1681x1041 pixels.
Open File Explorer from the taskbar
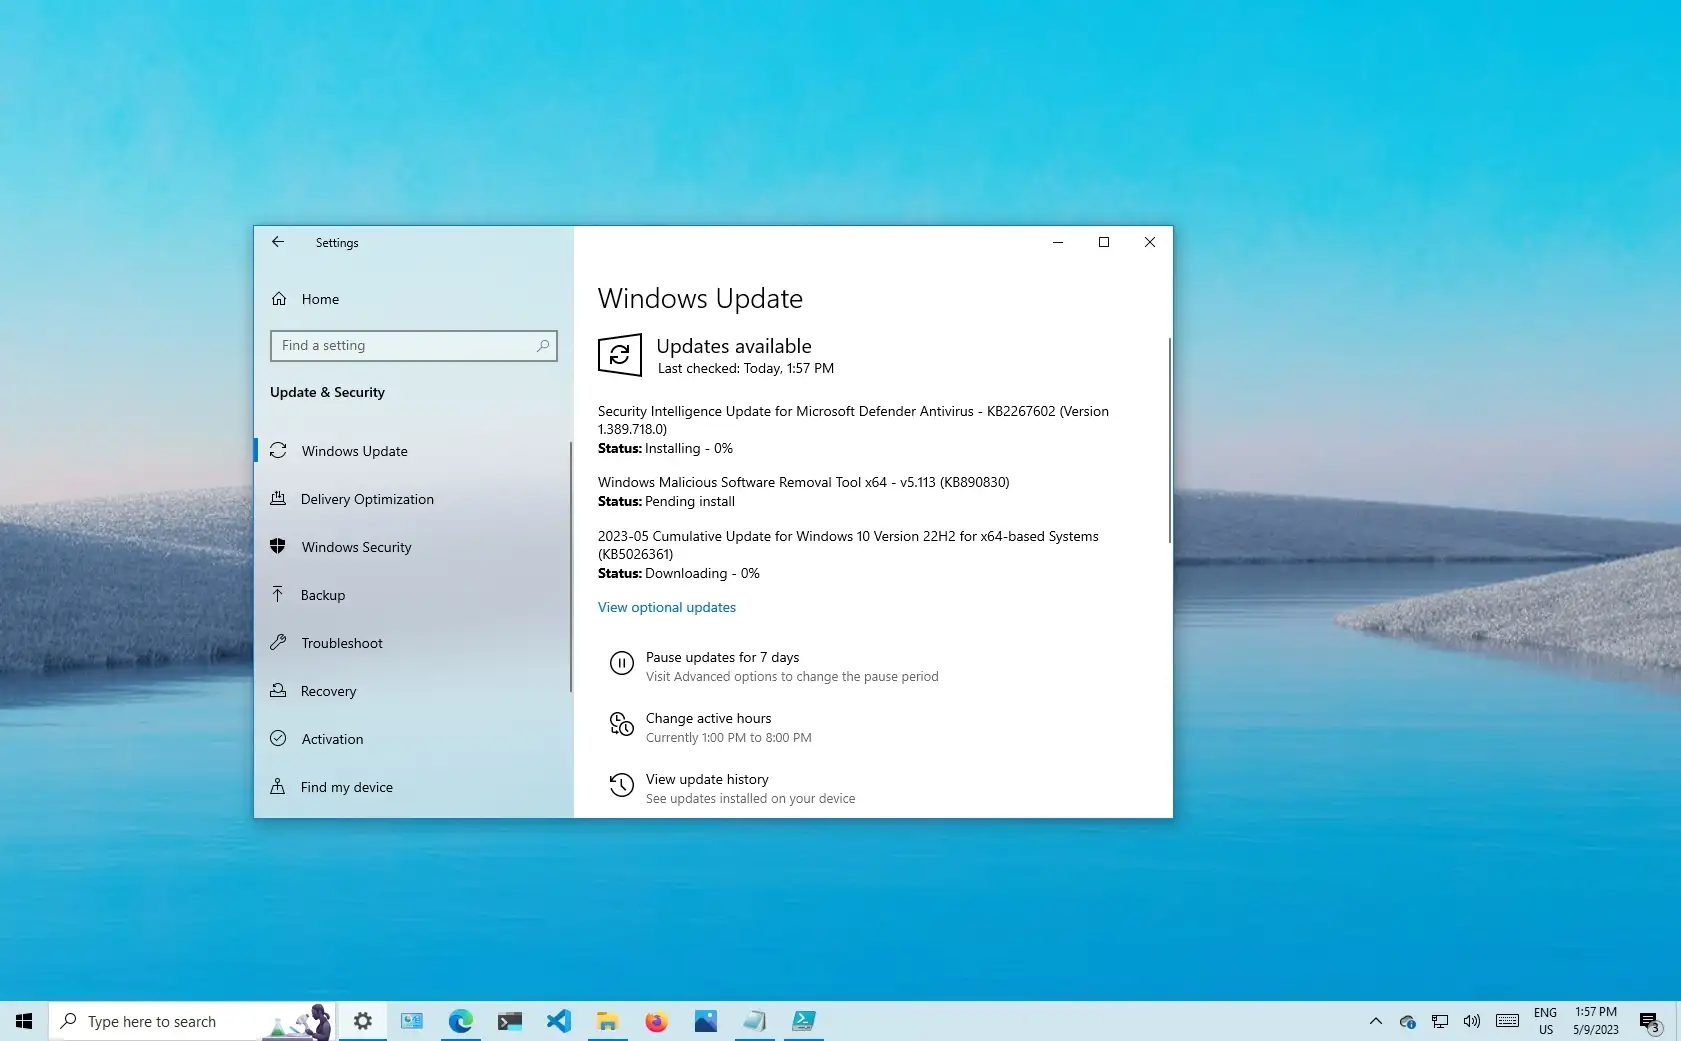pyautogui.click(x=607, y=1021)
